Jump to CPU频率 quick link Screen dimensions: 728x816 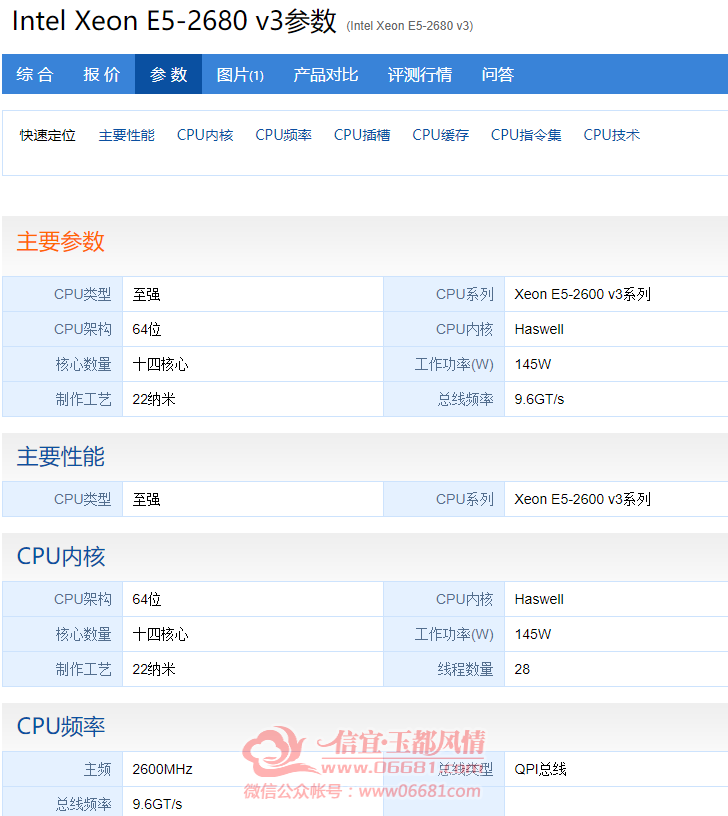tap(283, 135)
